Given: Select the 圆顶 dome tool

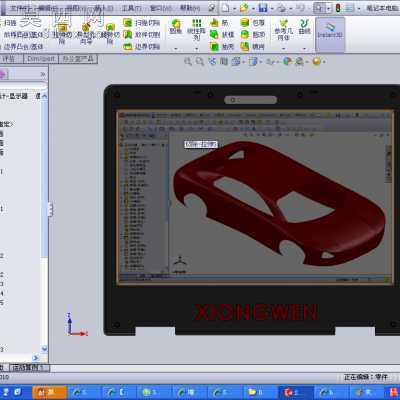Looking at the screenshot, I should [253, 35].
